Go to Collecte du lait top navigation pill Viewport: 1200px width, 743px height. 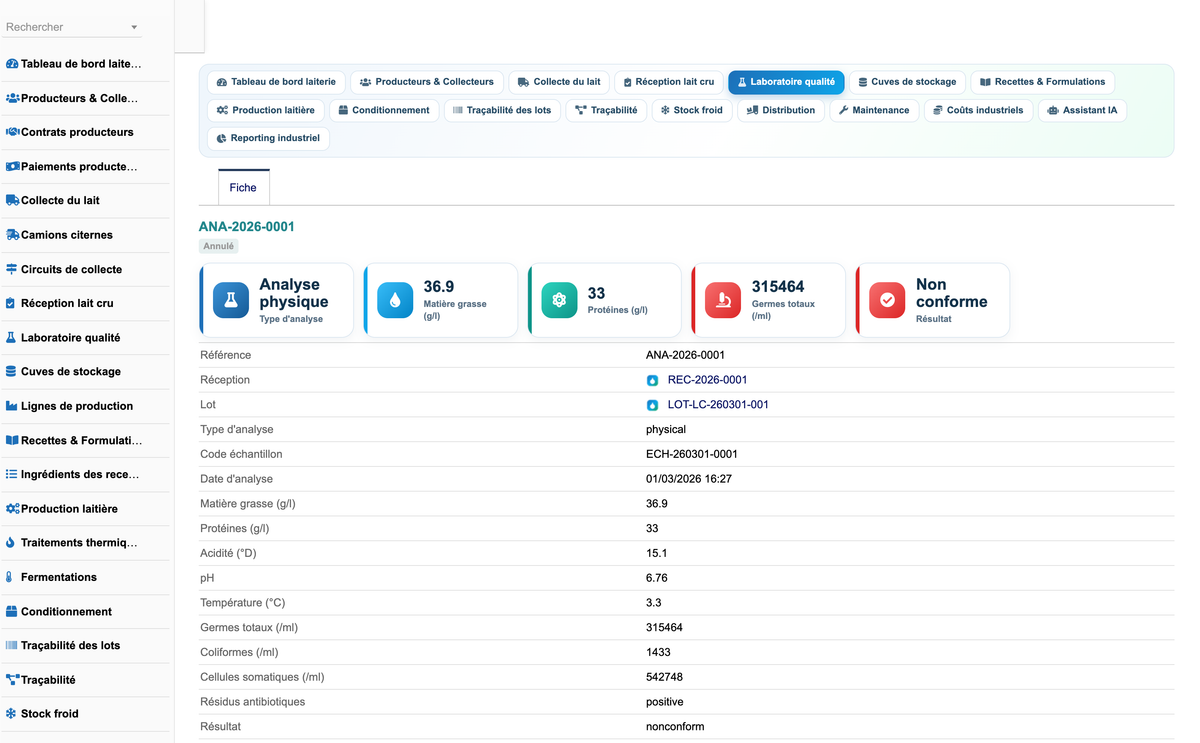coord(559,82)
